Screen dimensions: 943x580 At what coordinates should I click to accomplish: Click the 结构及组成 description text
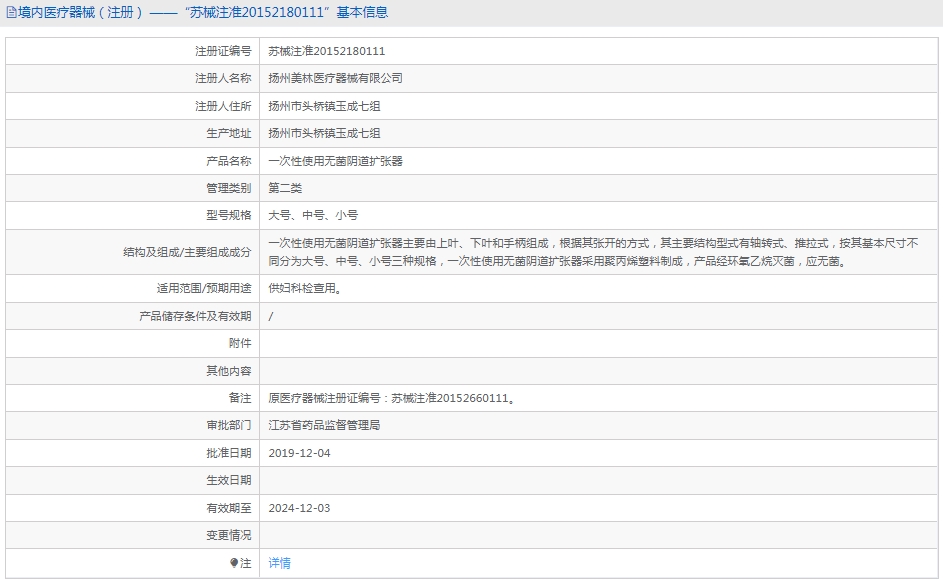(x=595, y=253)
